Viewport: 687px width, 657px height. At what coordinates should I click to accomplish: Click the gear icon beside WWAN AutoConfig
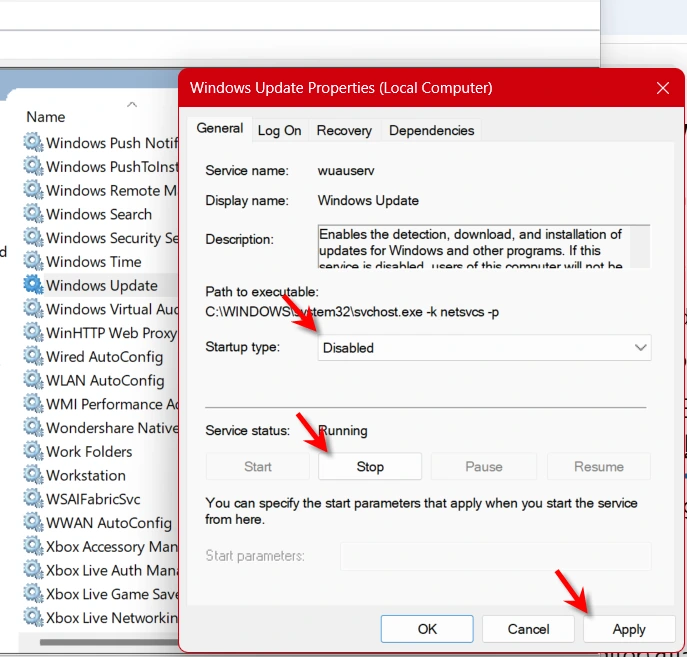[x=33, y=522]
